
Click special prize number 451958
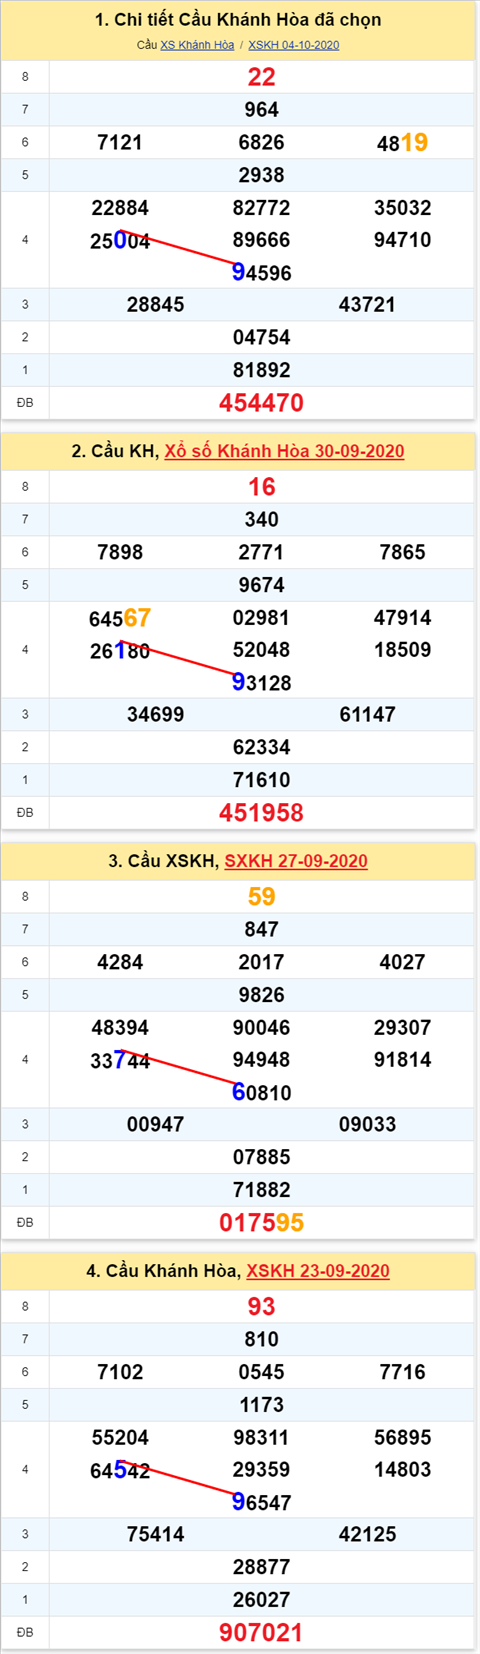(x=261, y=813)
